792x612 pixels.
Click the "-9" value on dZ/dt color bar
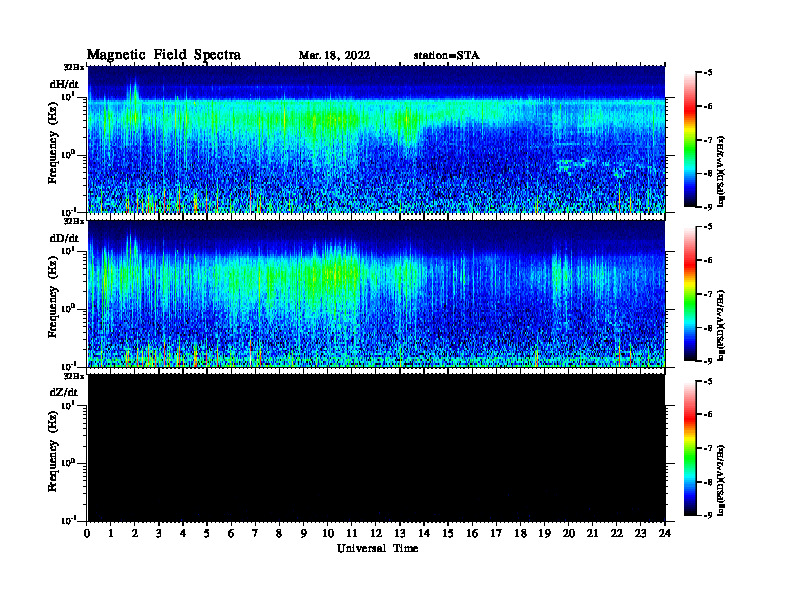tap(708, 515)
